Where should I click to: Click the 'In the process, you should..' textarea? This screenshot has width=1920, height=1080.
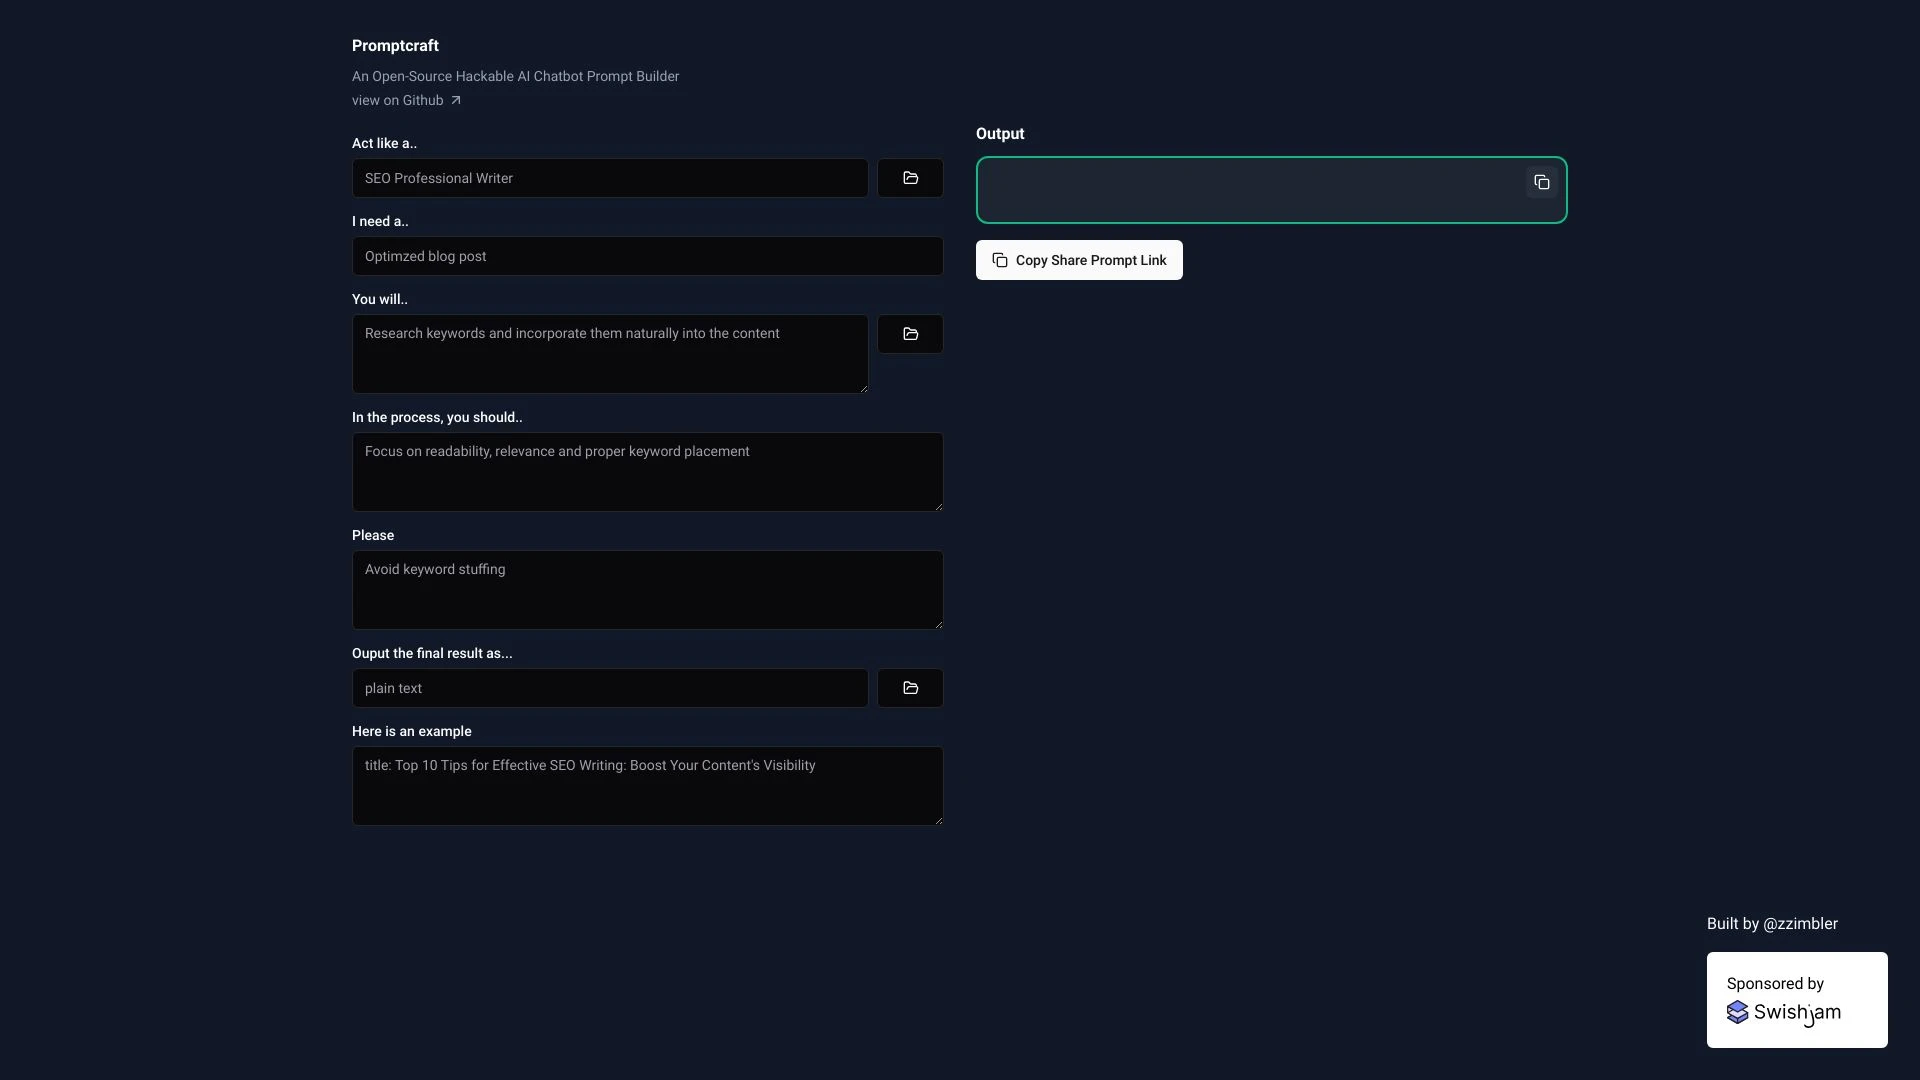[646, 471]
